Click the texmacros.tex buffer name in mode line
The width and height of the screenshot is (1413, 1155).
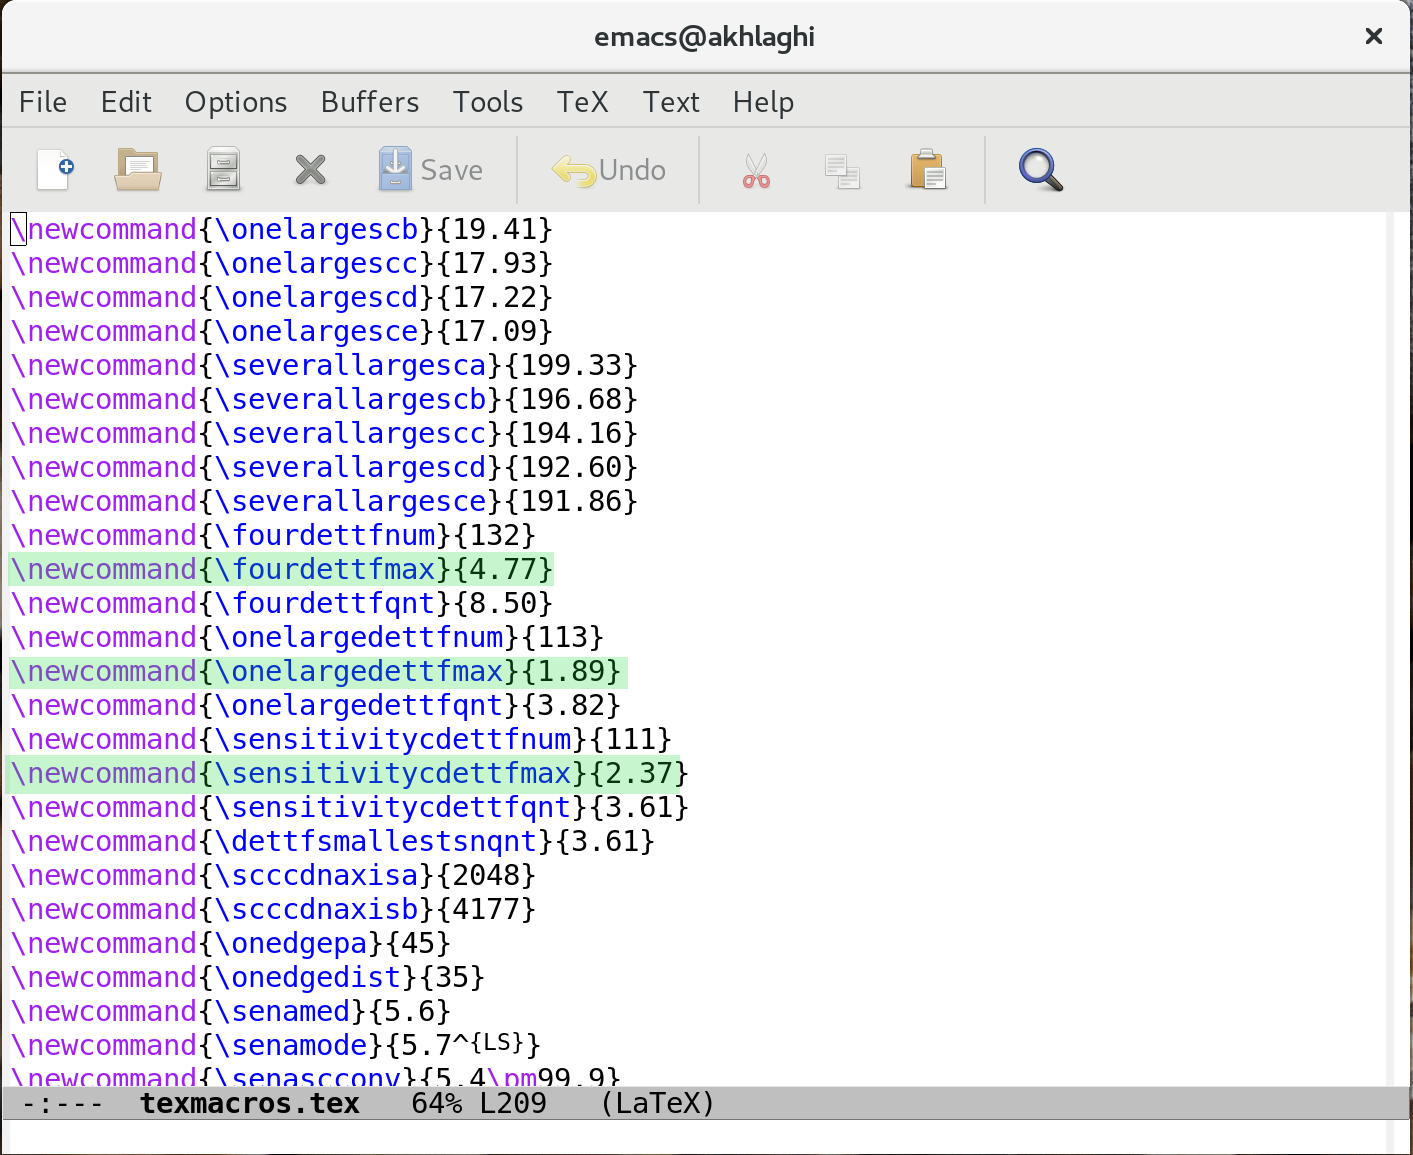249,1103
